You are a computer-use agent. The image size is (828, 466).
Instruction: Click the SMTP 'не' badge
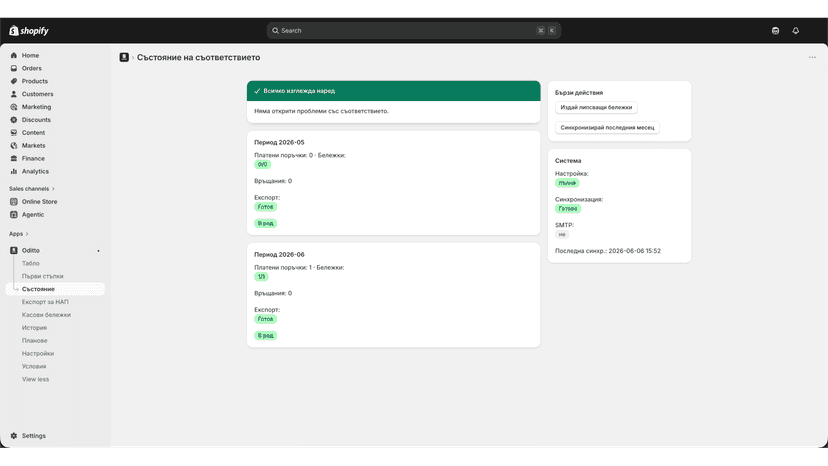(562, 234)
